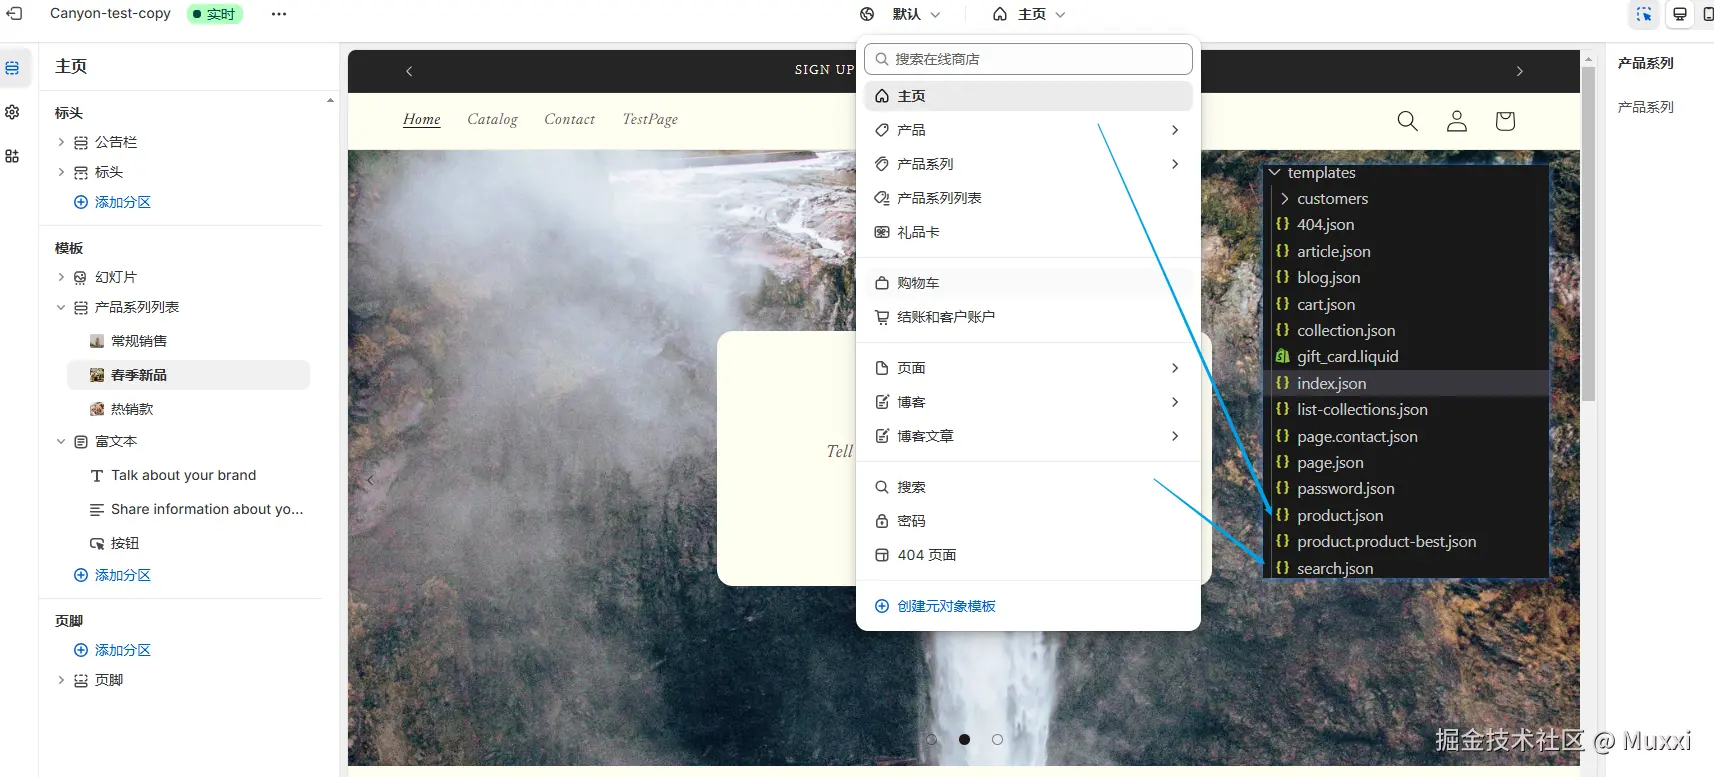Select 404 页面 template in dropdown

pos(1028,555)
